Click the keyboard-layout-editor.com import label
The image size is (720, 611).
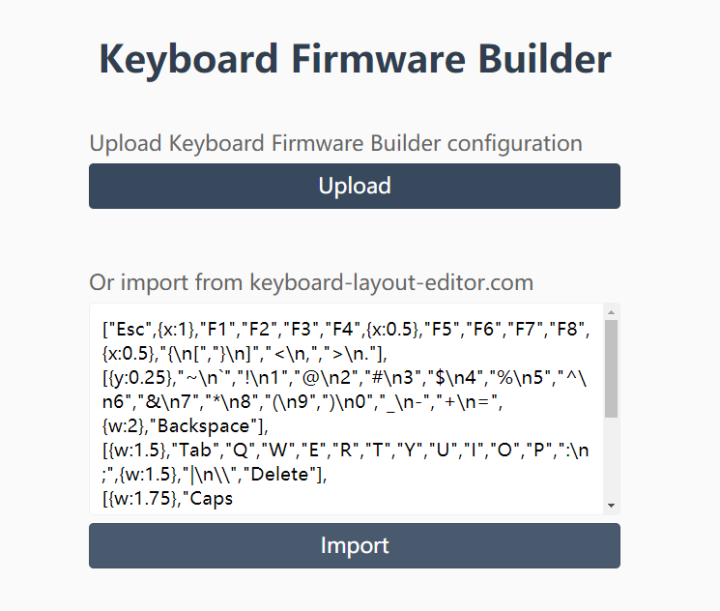(x=311, y=282)
